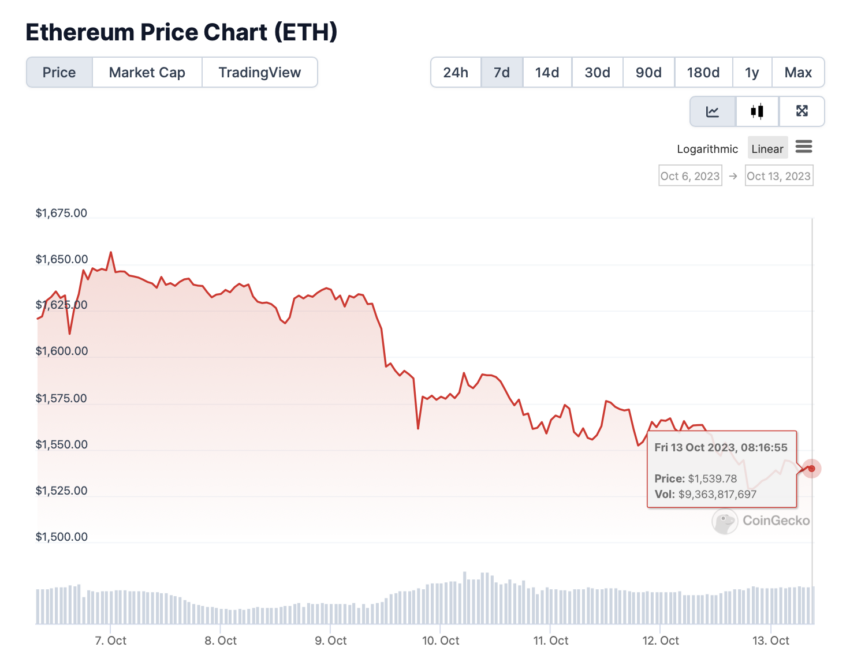Open fullscreen chart expand icon
Image resolution: width=850 pixels, height=666 pixels.
(801, 112)
